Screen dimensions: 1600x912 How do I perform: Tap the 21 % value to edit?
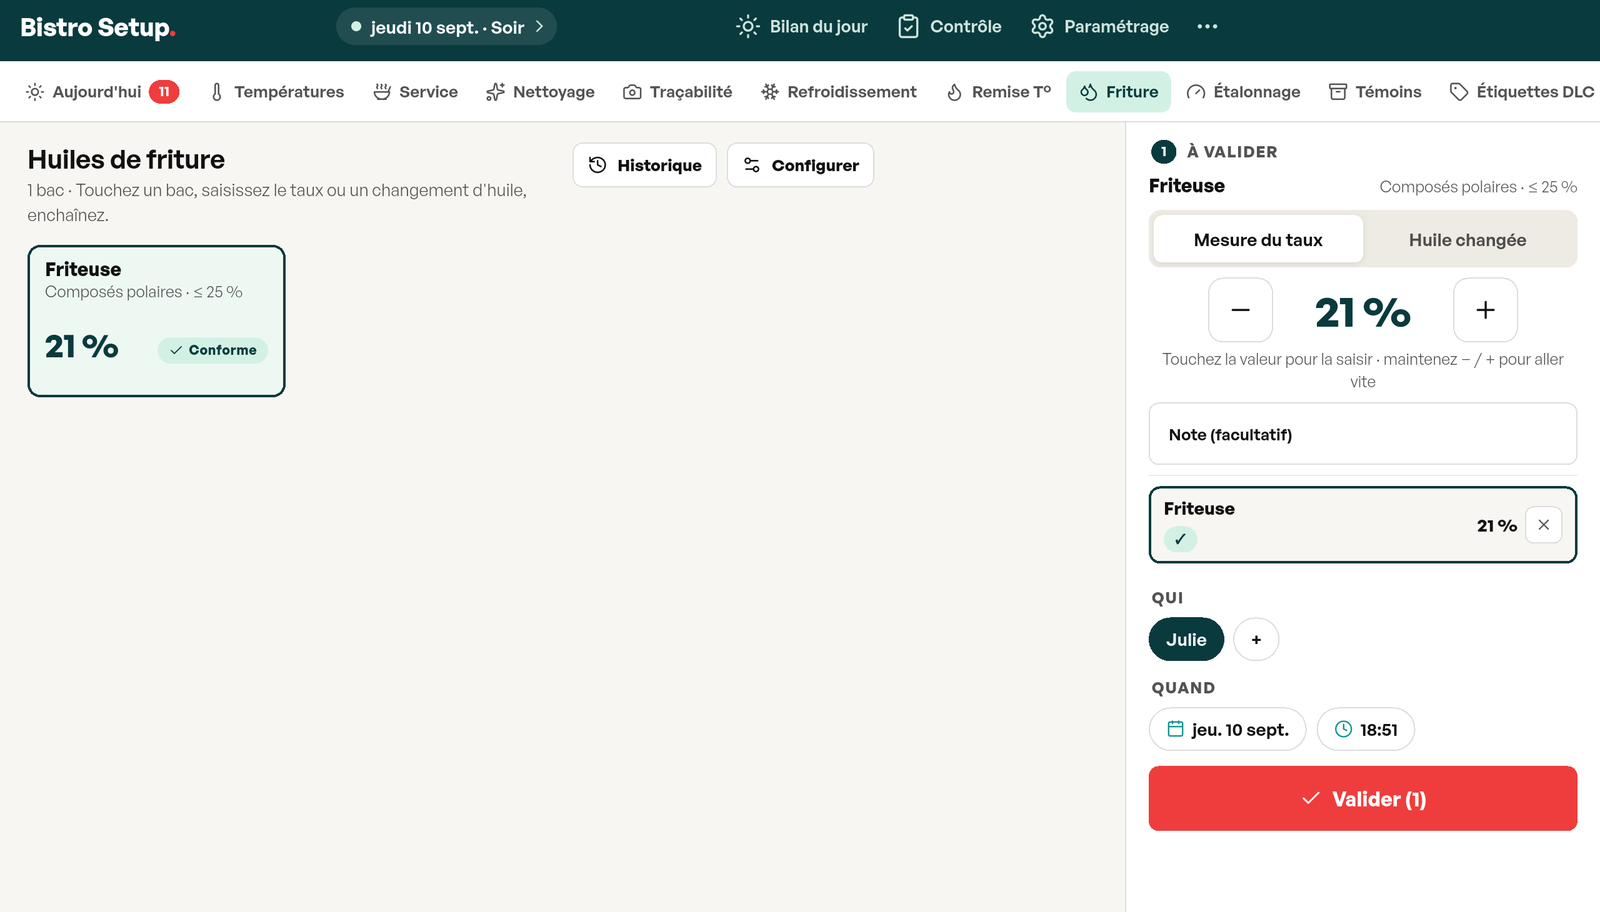point(1362,312)
